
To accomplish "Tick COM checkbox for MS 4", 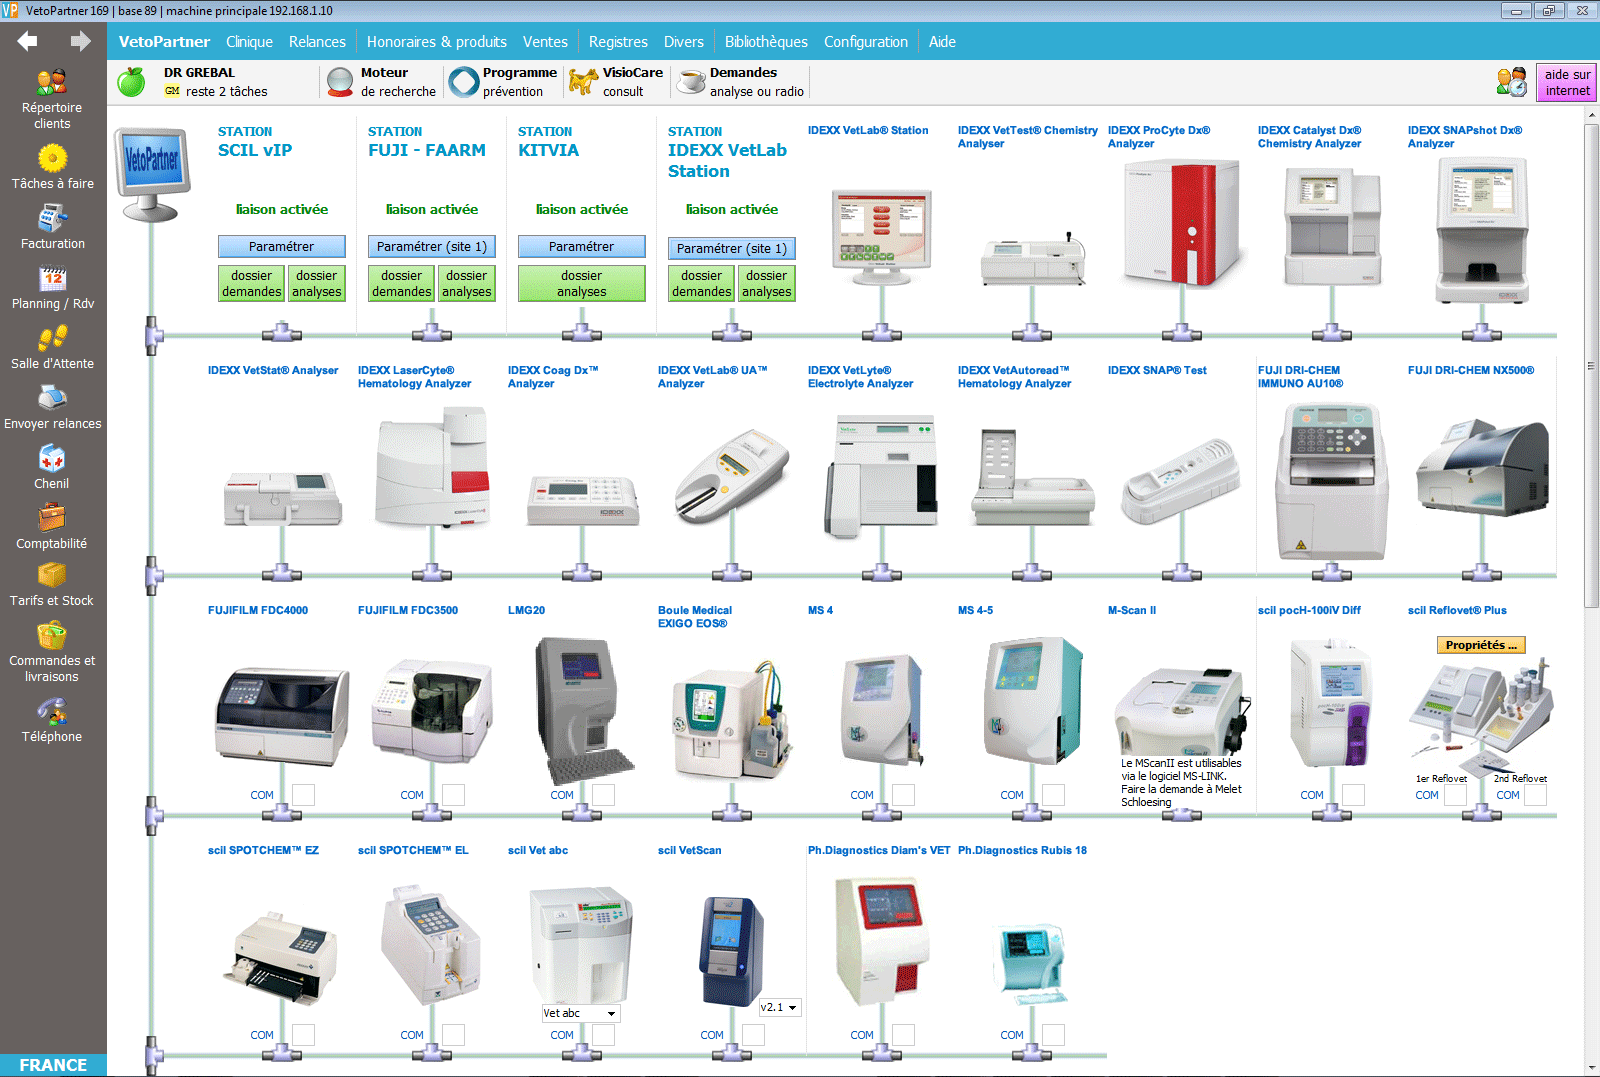I will 903,795.
